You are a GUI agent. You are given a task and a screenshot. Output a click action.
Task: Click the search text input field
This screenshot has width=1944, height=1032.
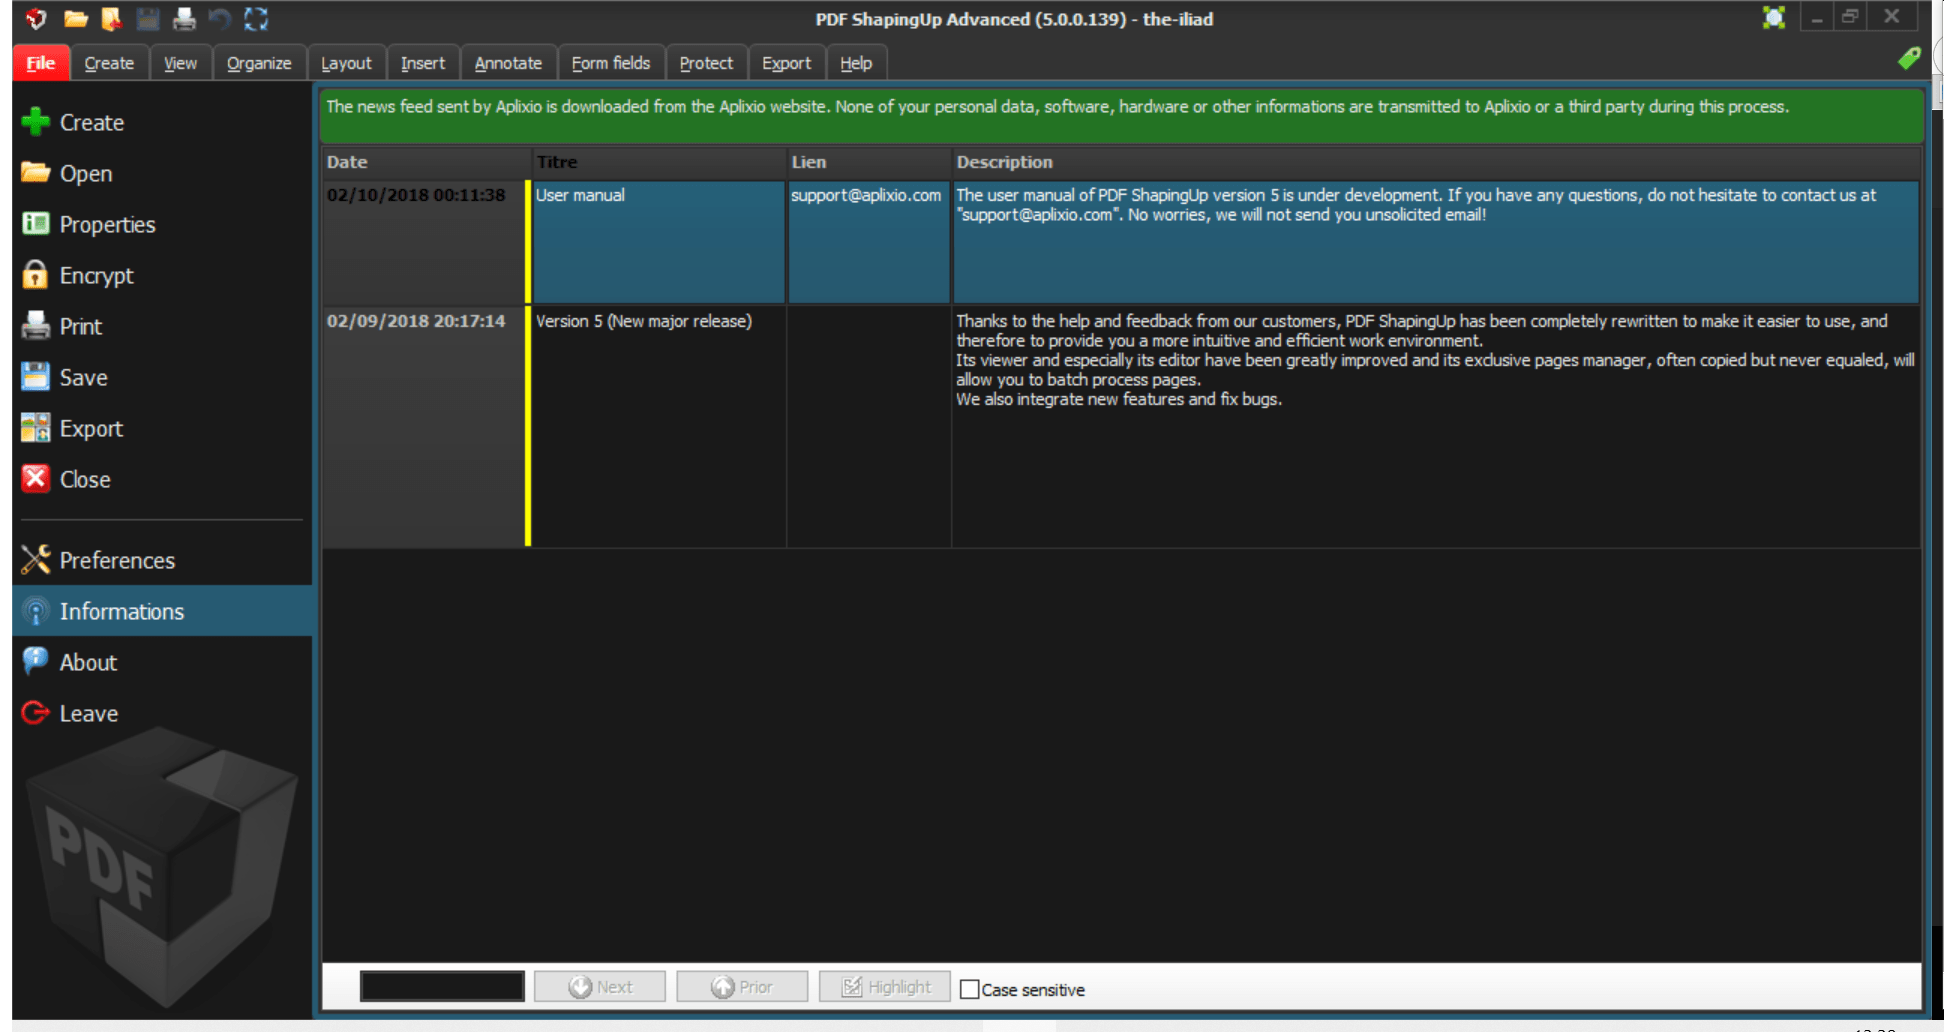(x=442, y=987)
